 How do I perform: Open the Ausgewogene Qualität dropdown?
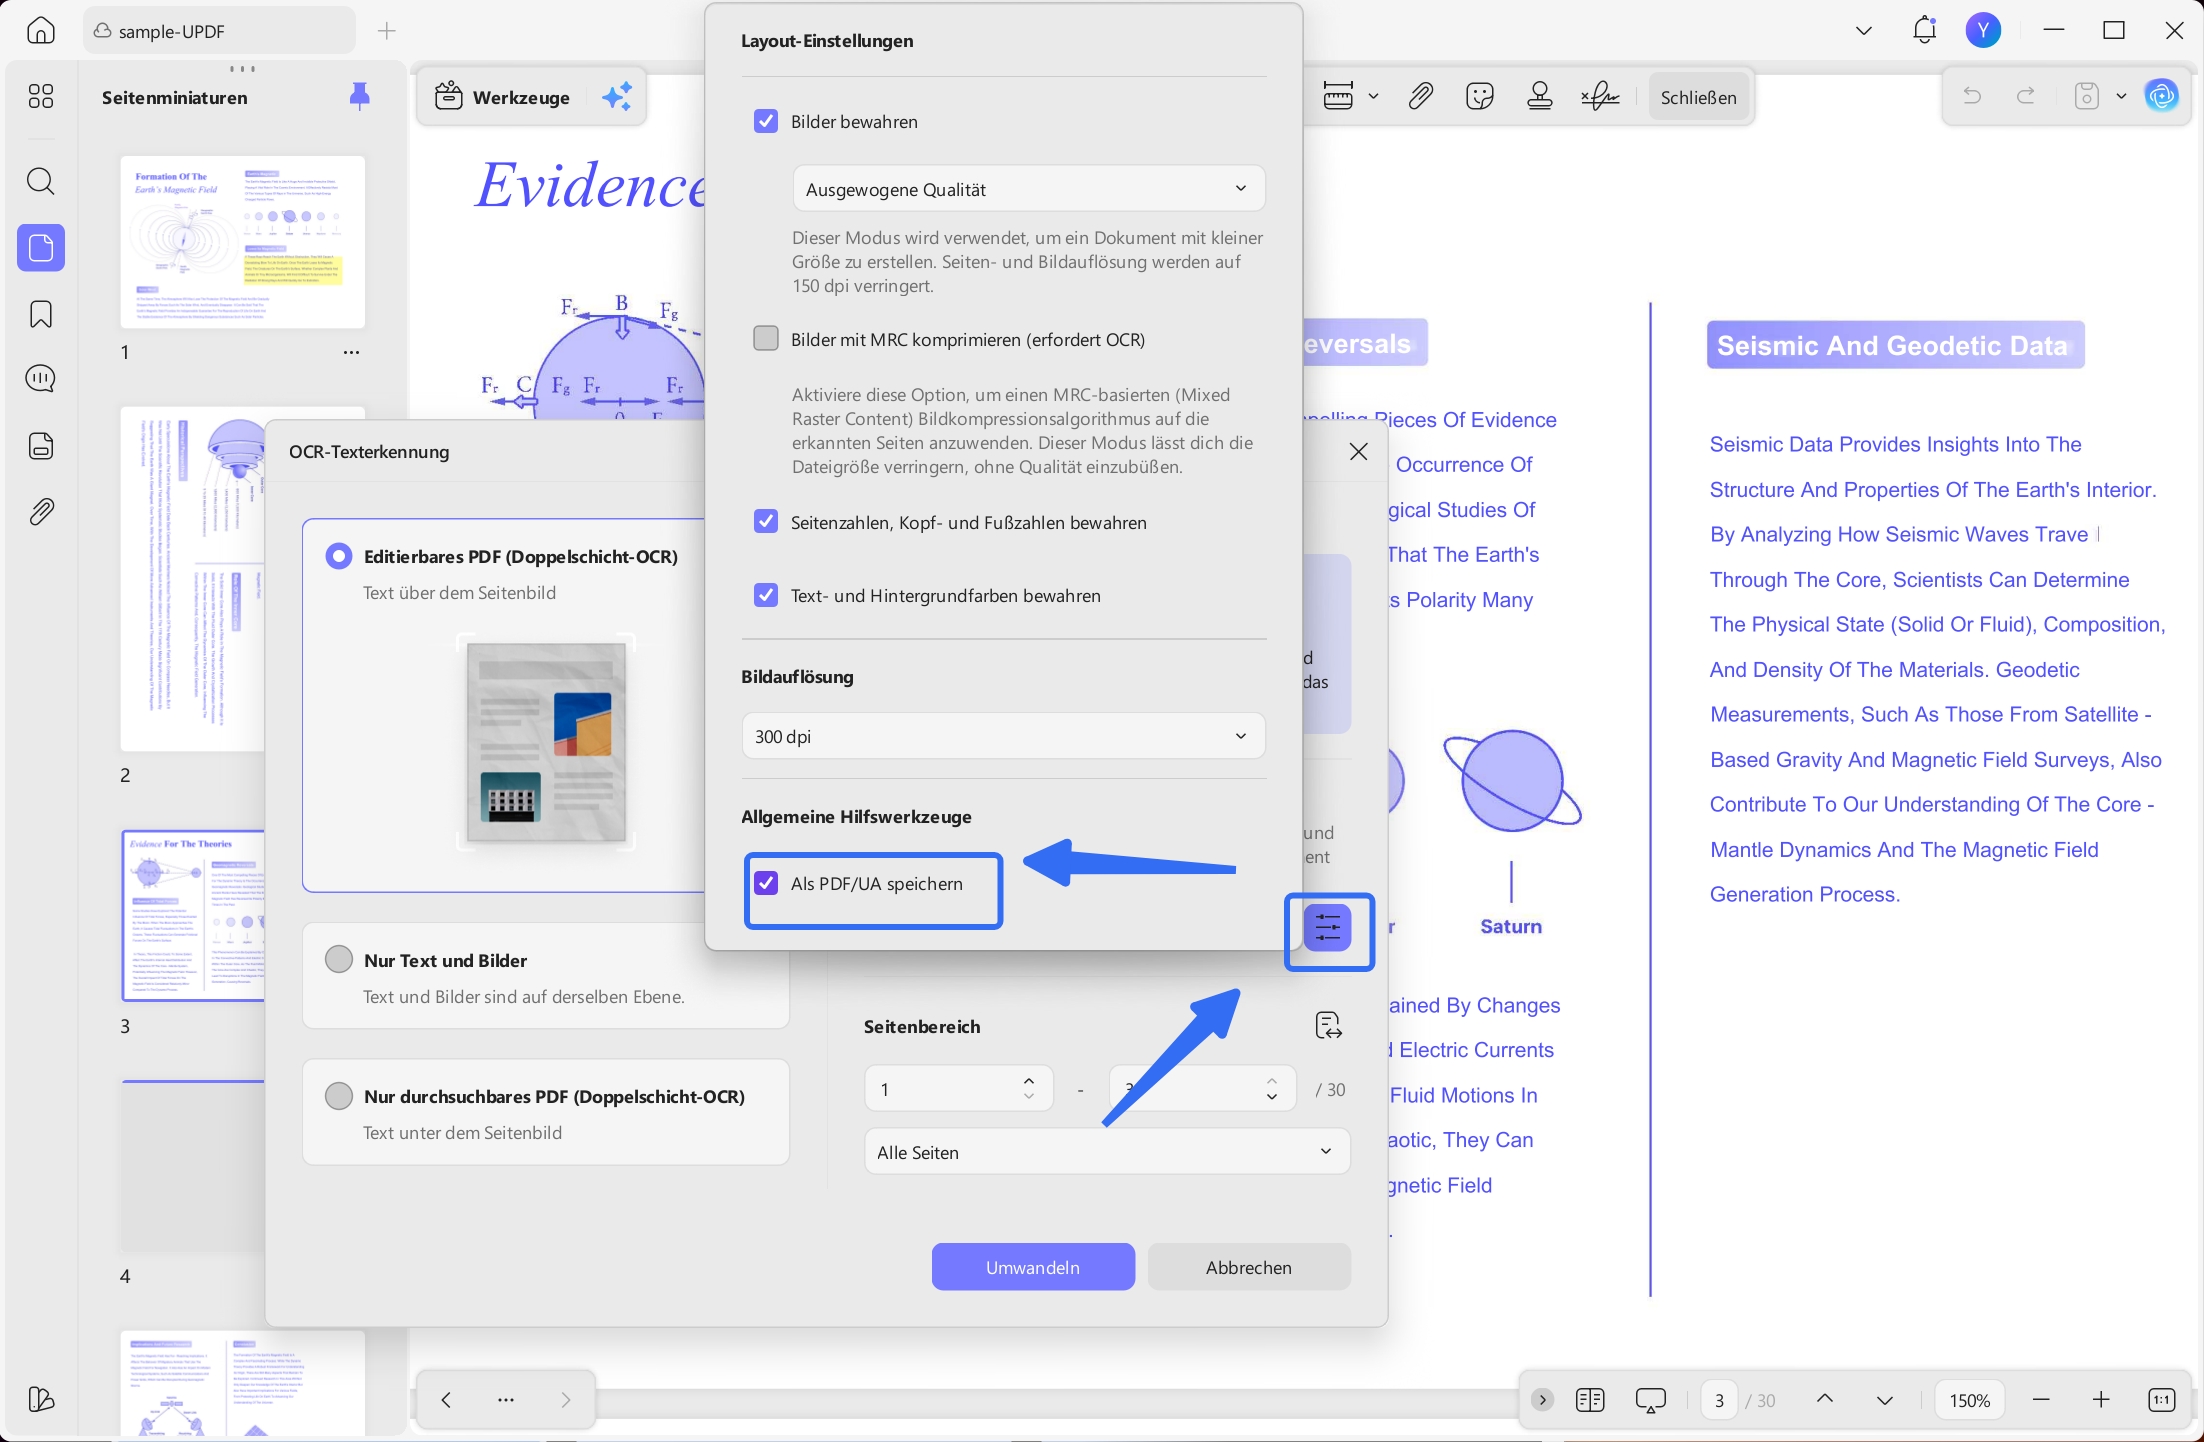[x=1029, y=189]
